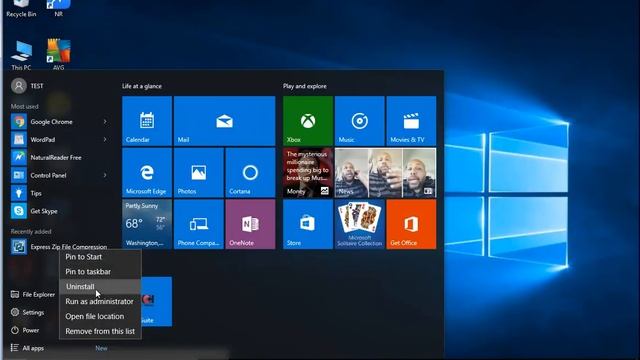Click the Life at a glance heading

142,86
